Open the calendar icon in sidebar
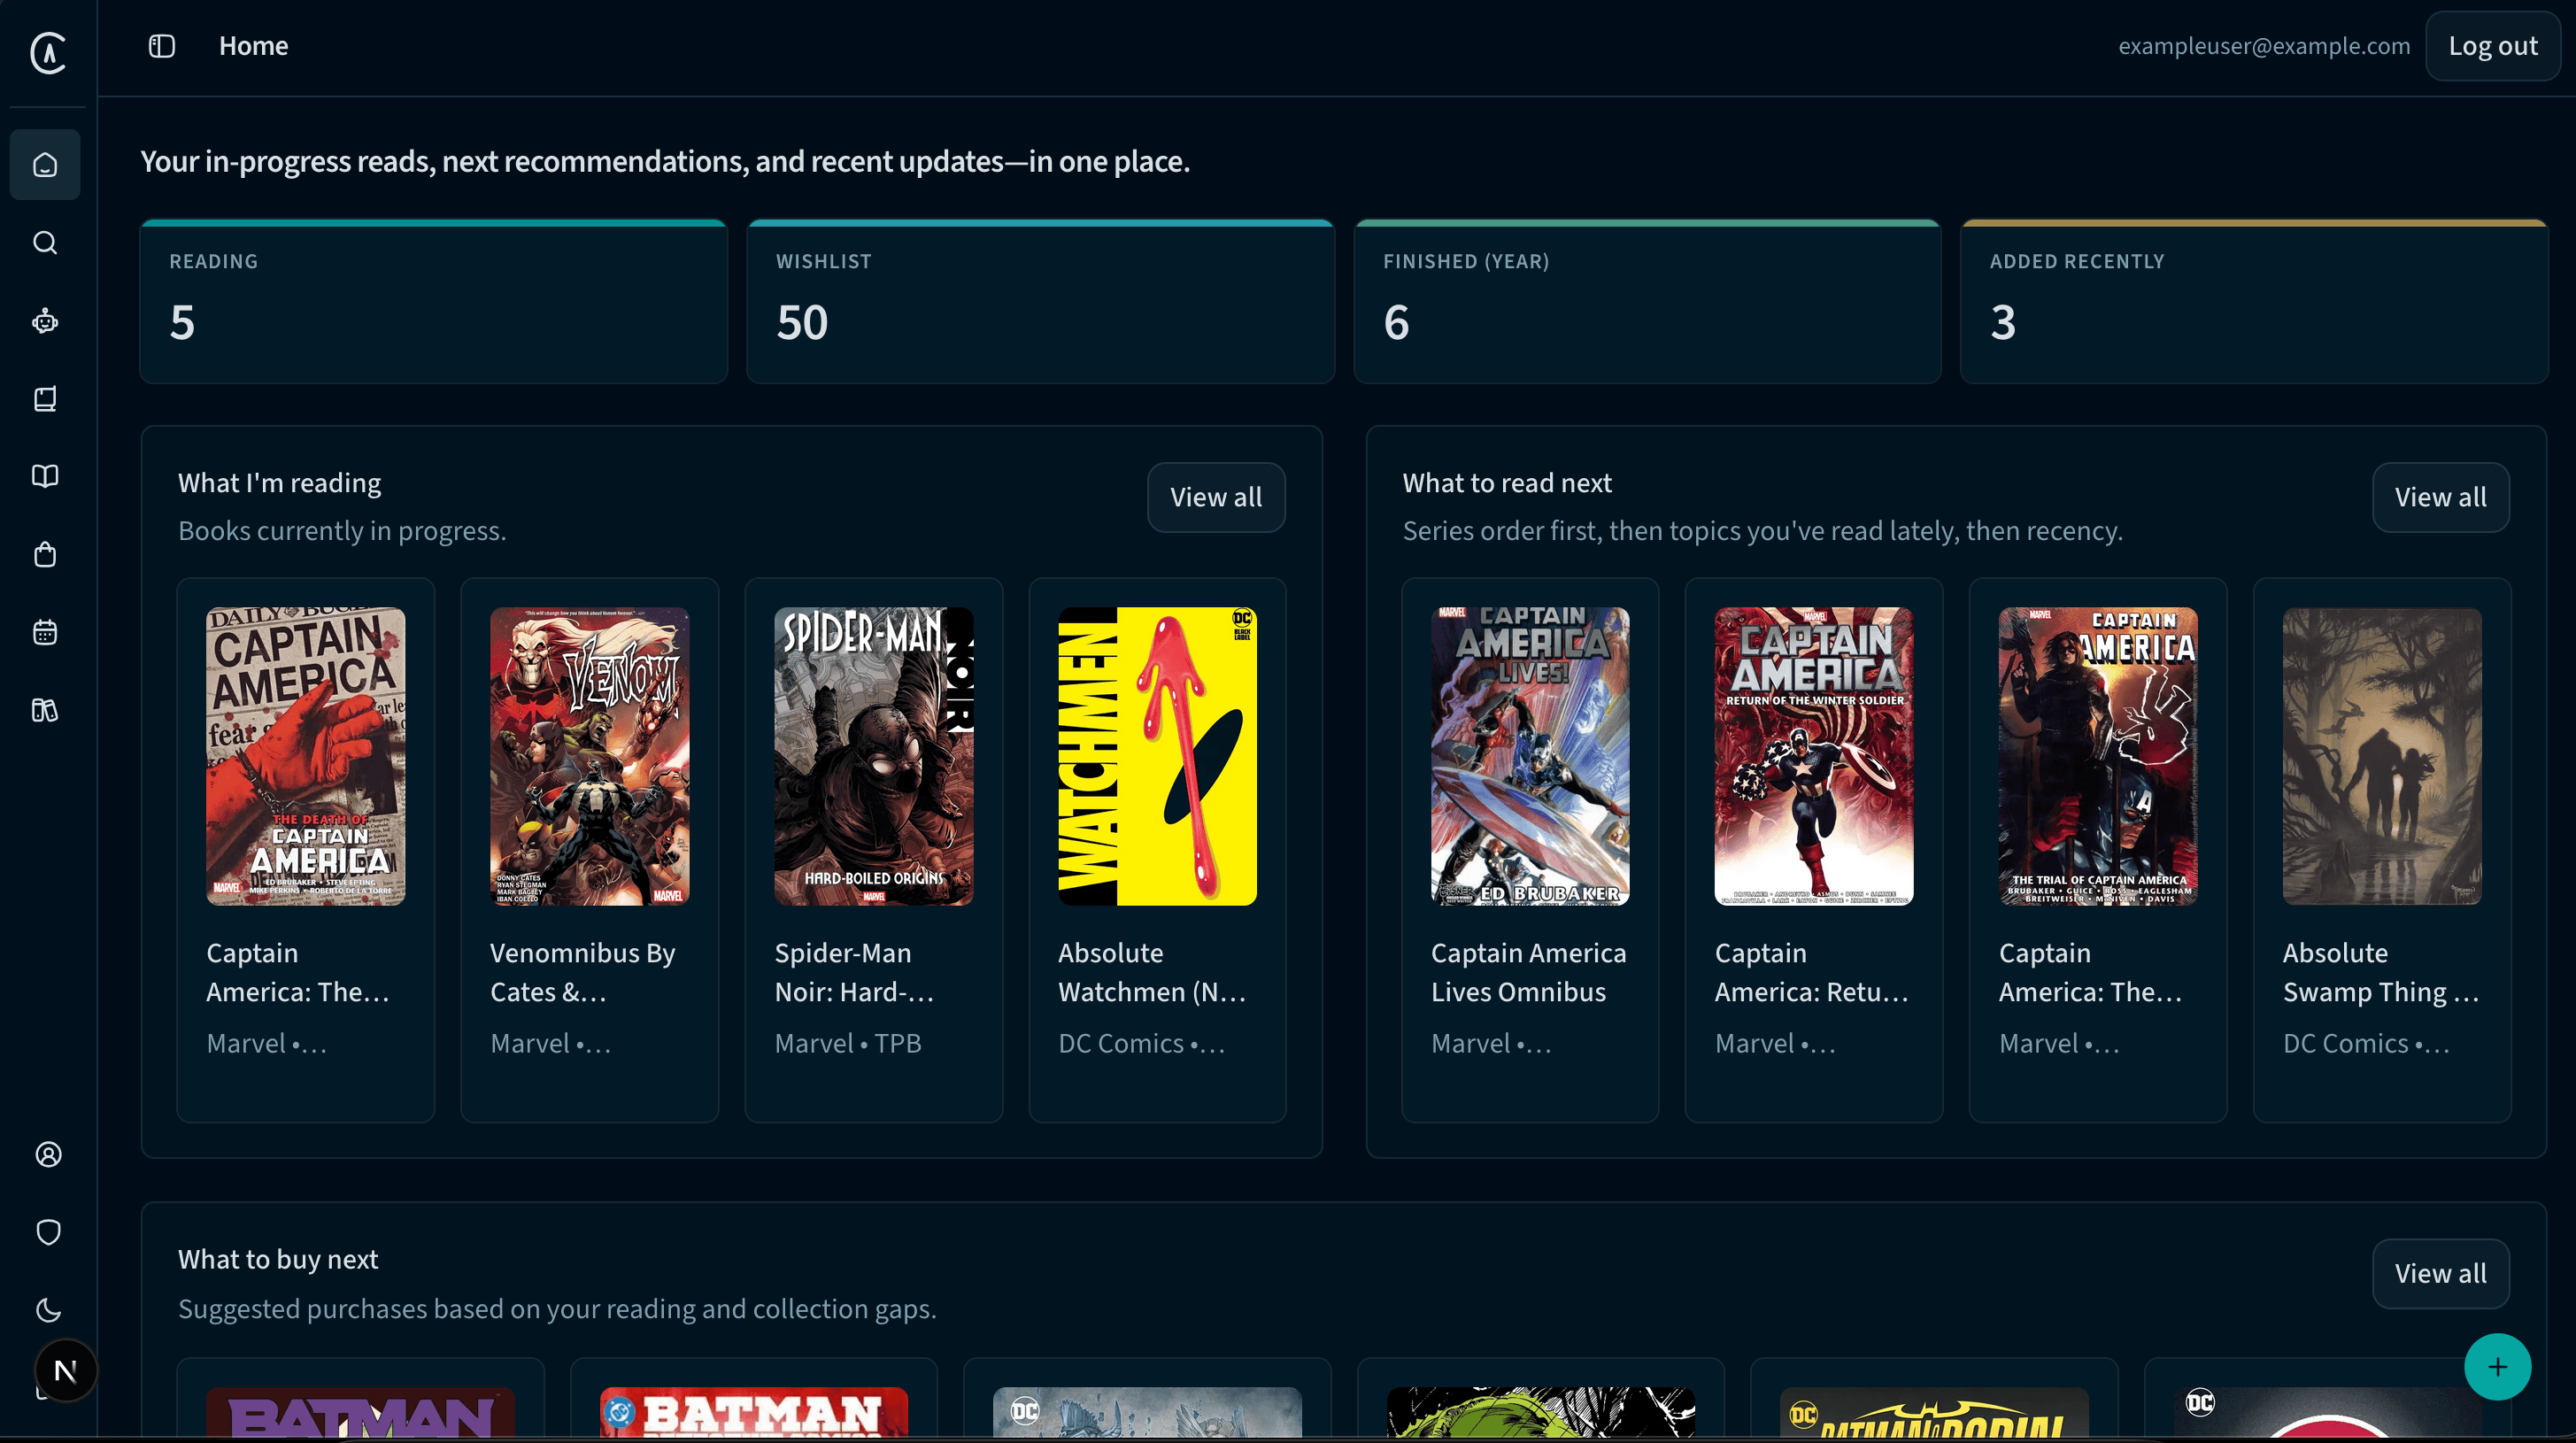Image resolution: width=2576 pixels, height=1443 pixels. 45,632
